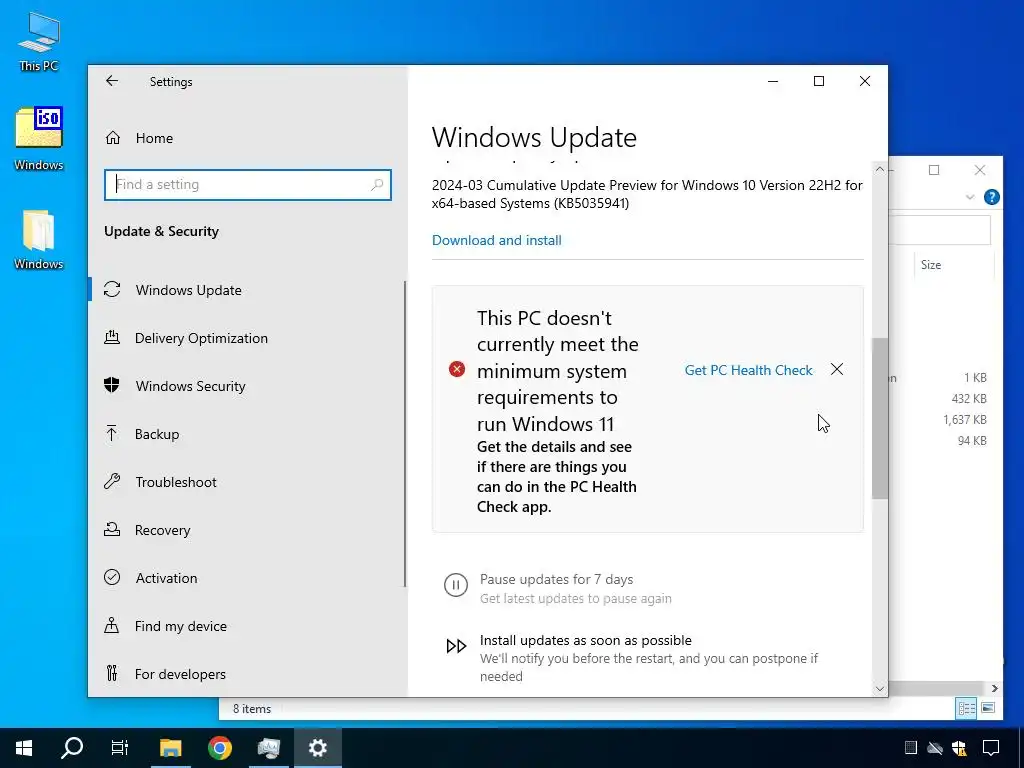Screen dimensions: 1024x768
Task: Click the Find a setting search box
Action: click(248, 185)
